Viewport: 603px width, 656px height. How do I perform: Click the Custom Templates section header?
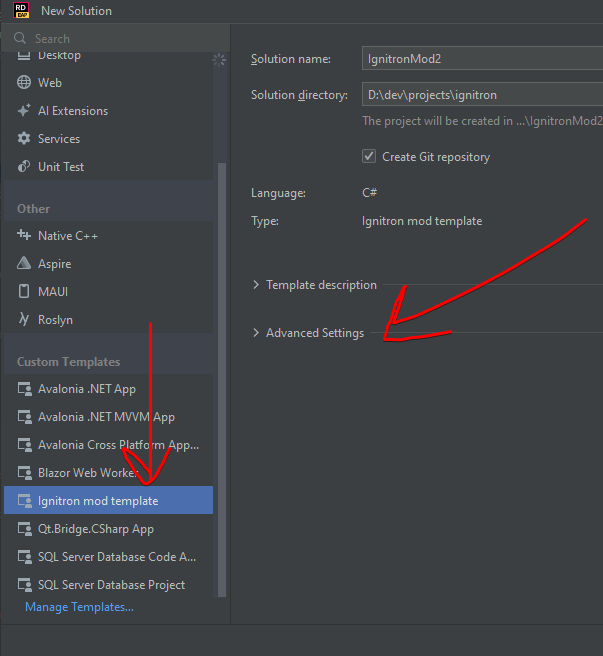point(69,361)
